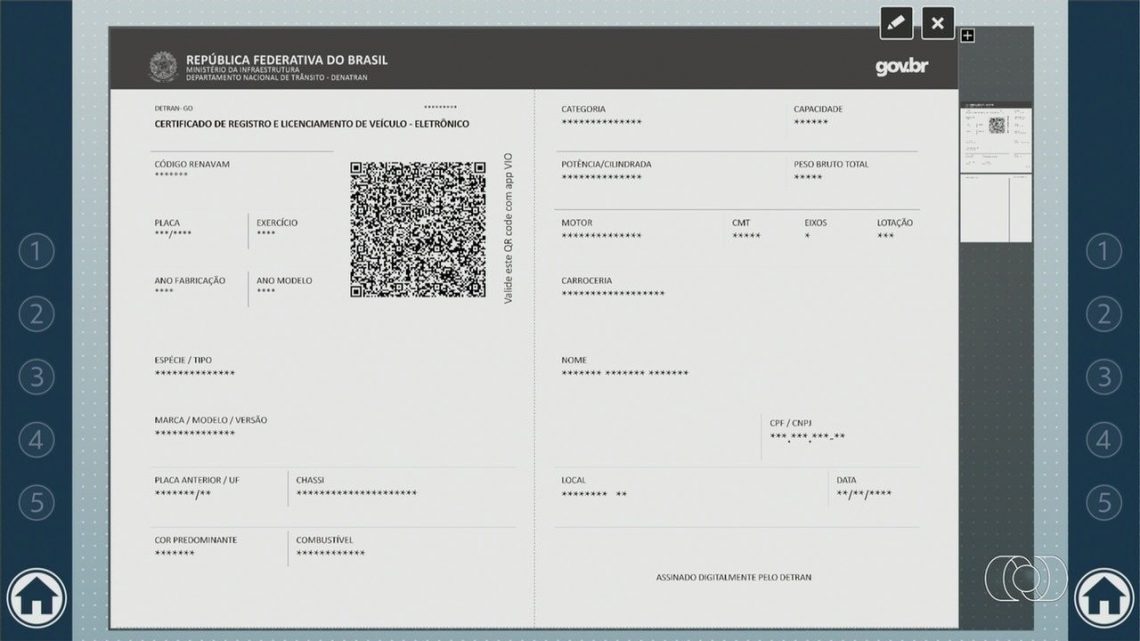The width and height of the screenshot is (1140, 641).
Task: Click the 'PLACA' field label
Action: tap(167, 223)
